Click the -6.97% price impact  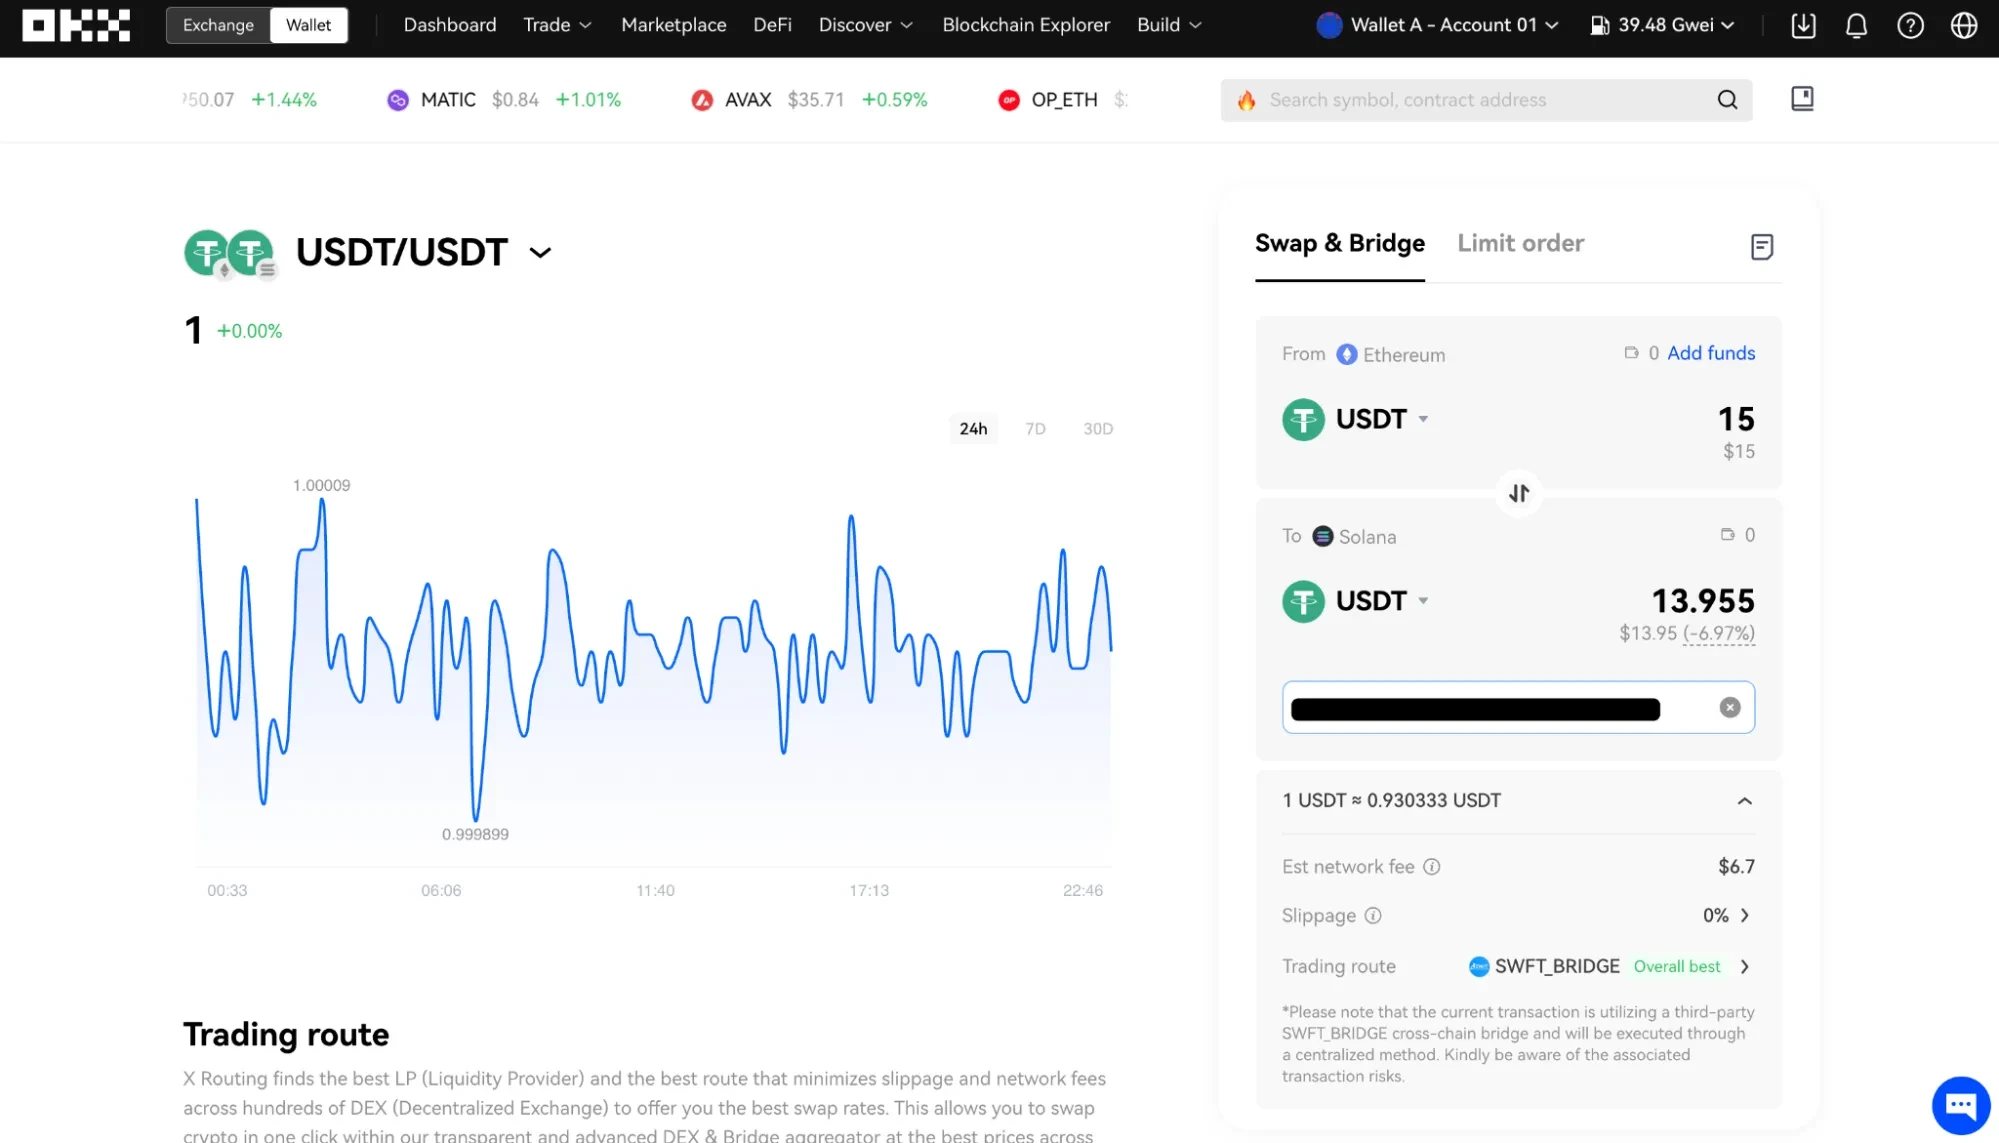point(1718,633)
